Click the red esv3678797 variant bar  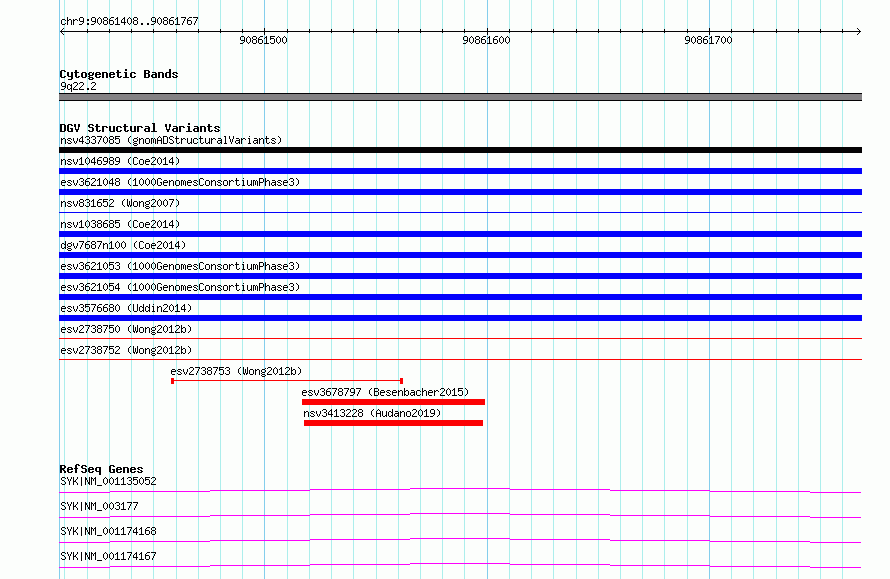tap(393, 402)
